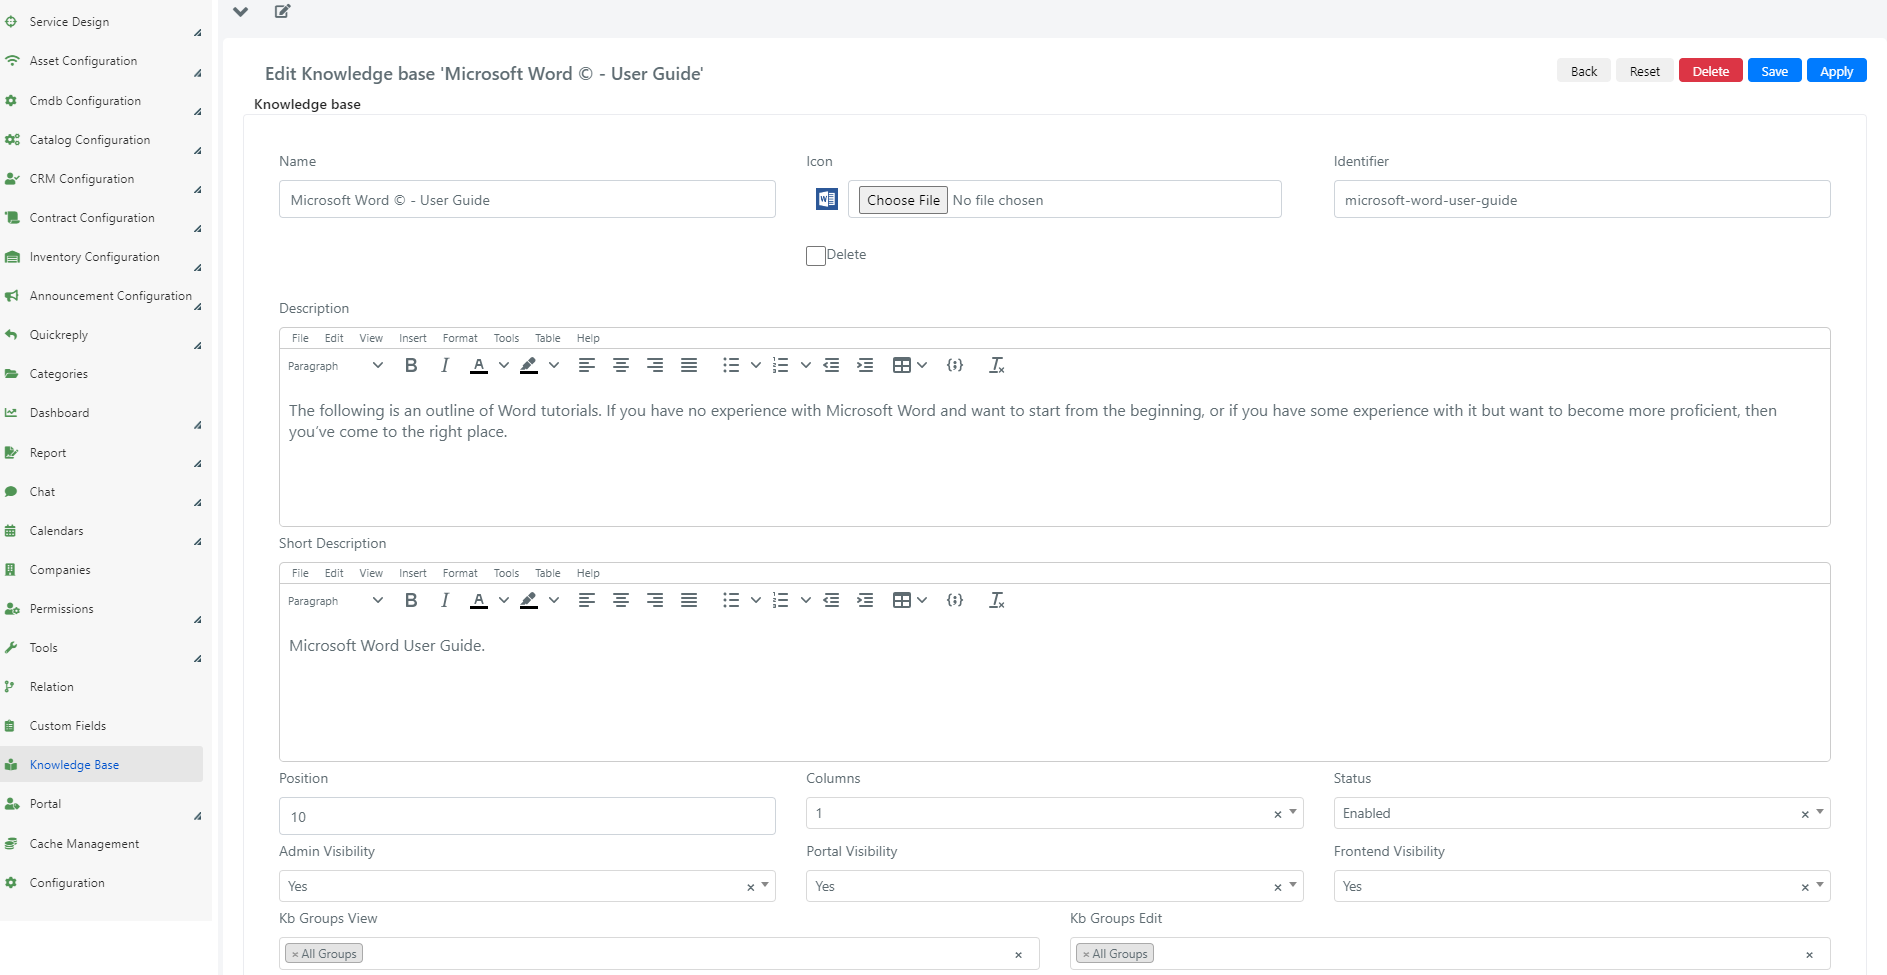1887x975 pixels.
Task: Apply text color in Short Description editor
Action: [479, 601]
